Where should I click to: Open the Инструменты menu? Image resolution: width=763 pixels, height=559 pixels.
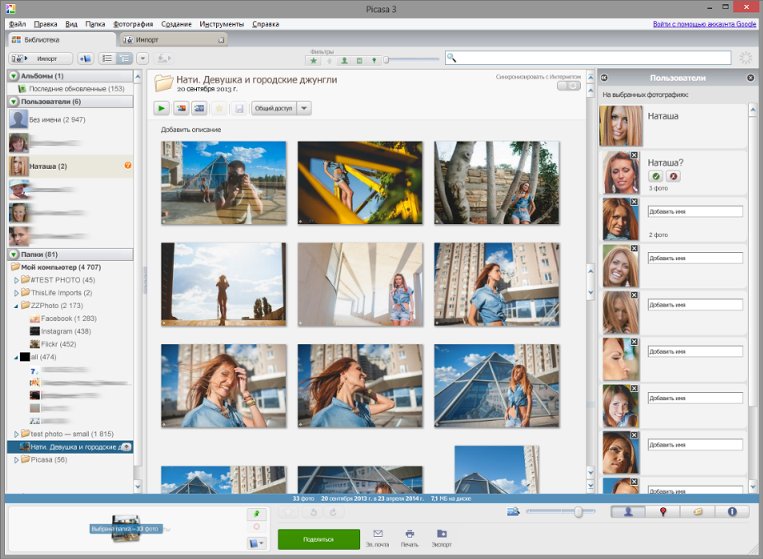tap(221, 24)
